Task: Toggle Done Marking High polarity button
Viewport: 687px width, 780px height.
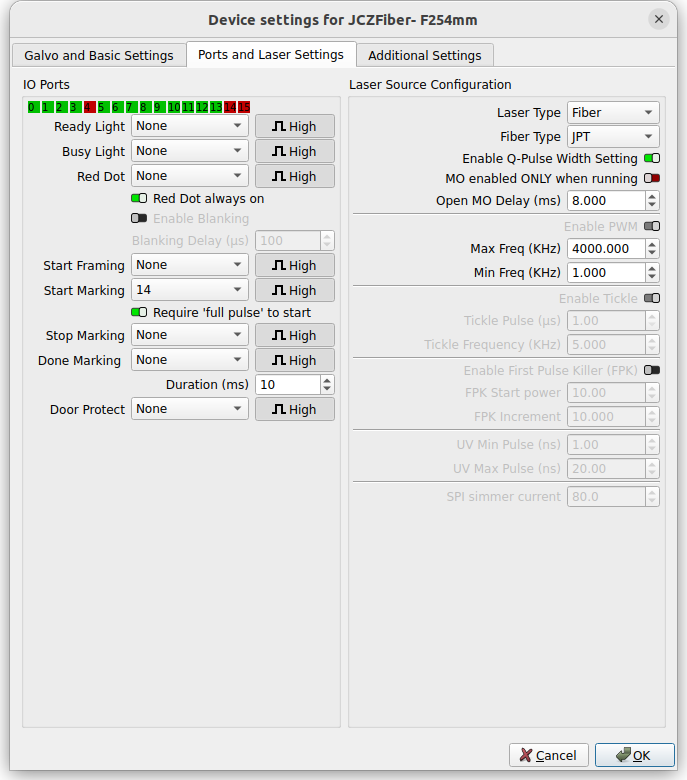Action: click(x=294, y=360)
